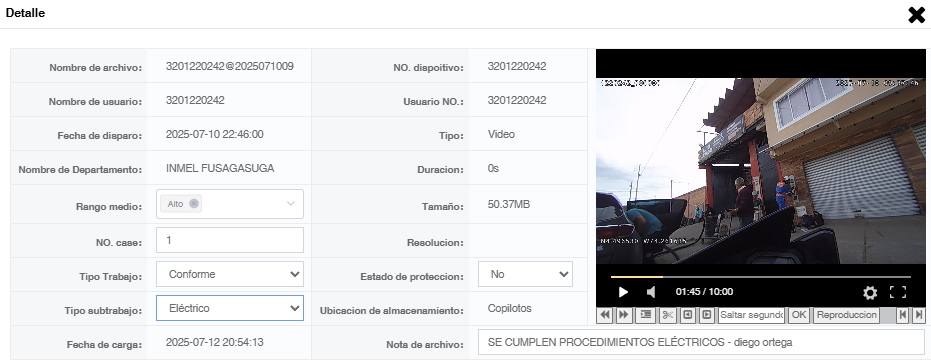Seek on the video progress bar
The width and height of the screenshot is (931, 362).
tap(761, 277)
